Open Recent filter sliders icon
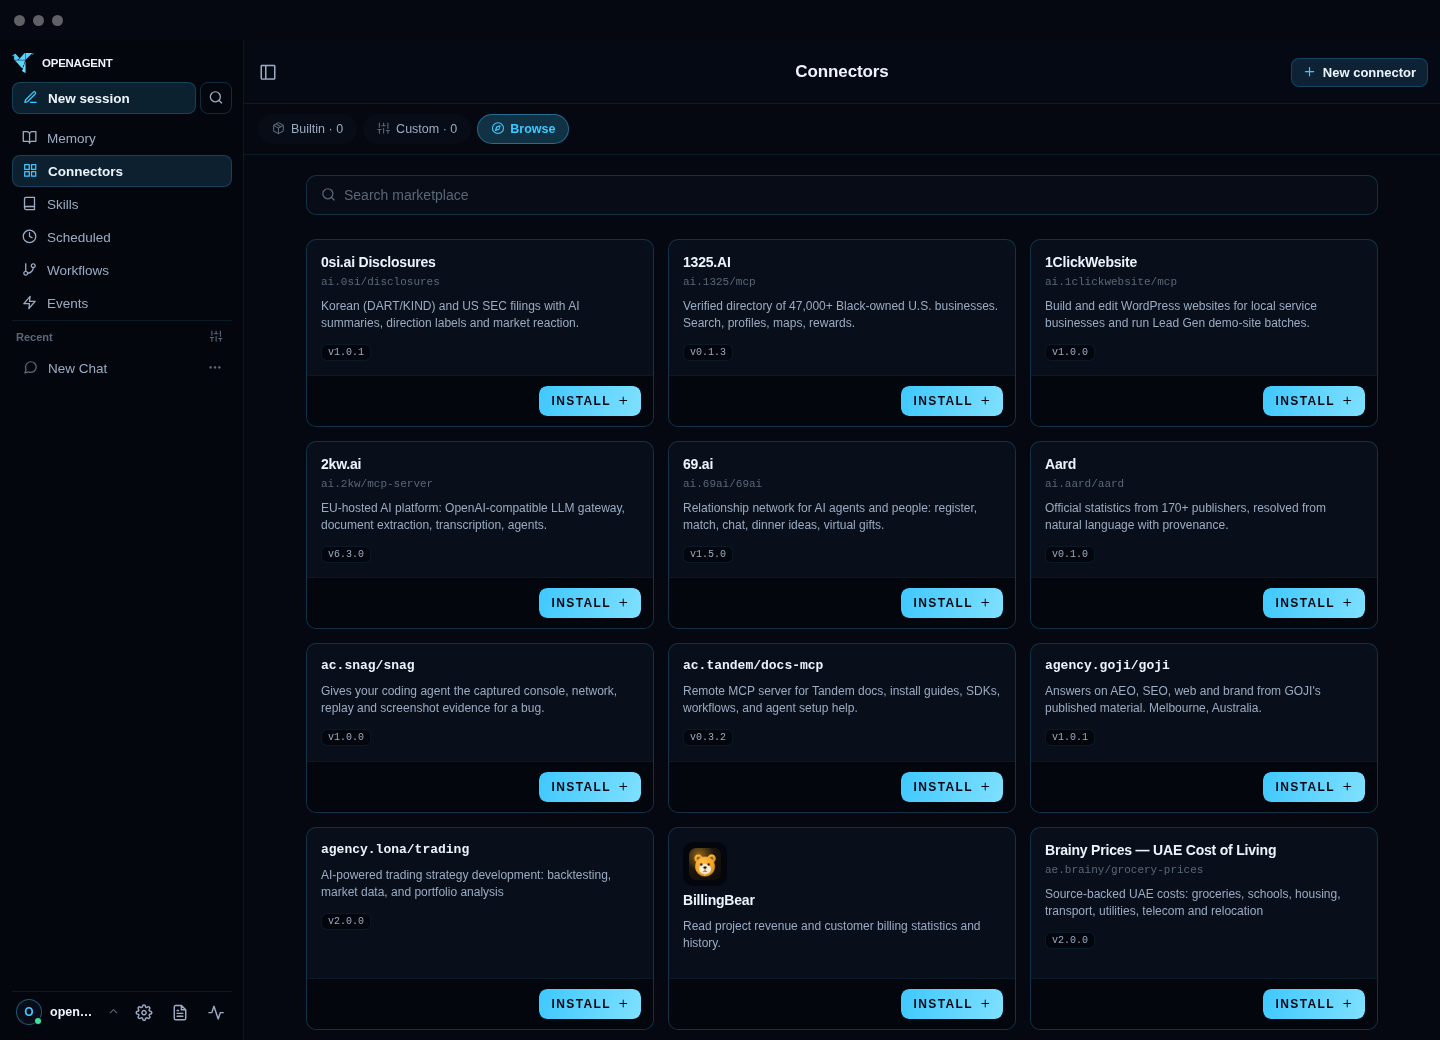Screen dimensions: 1440x1040 tap(216, 337)
